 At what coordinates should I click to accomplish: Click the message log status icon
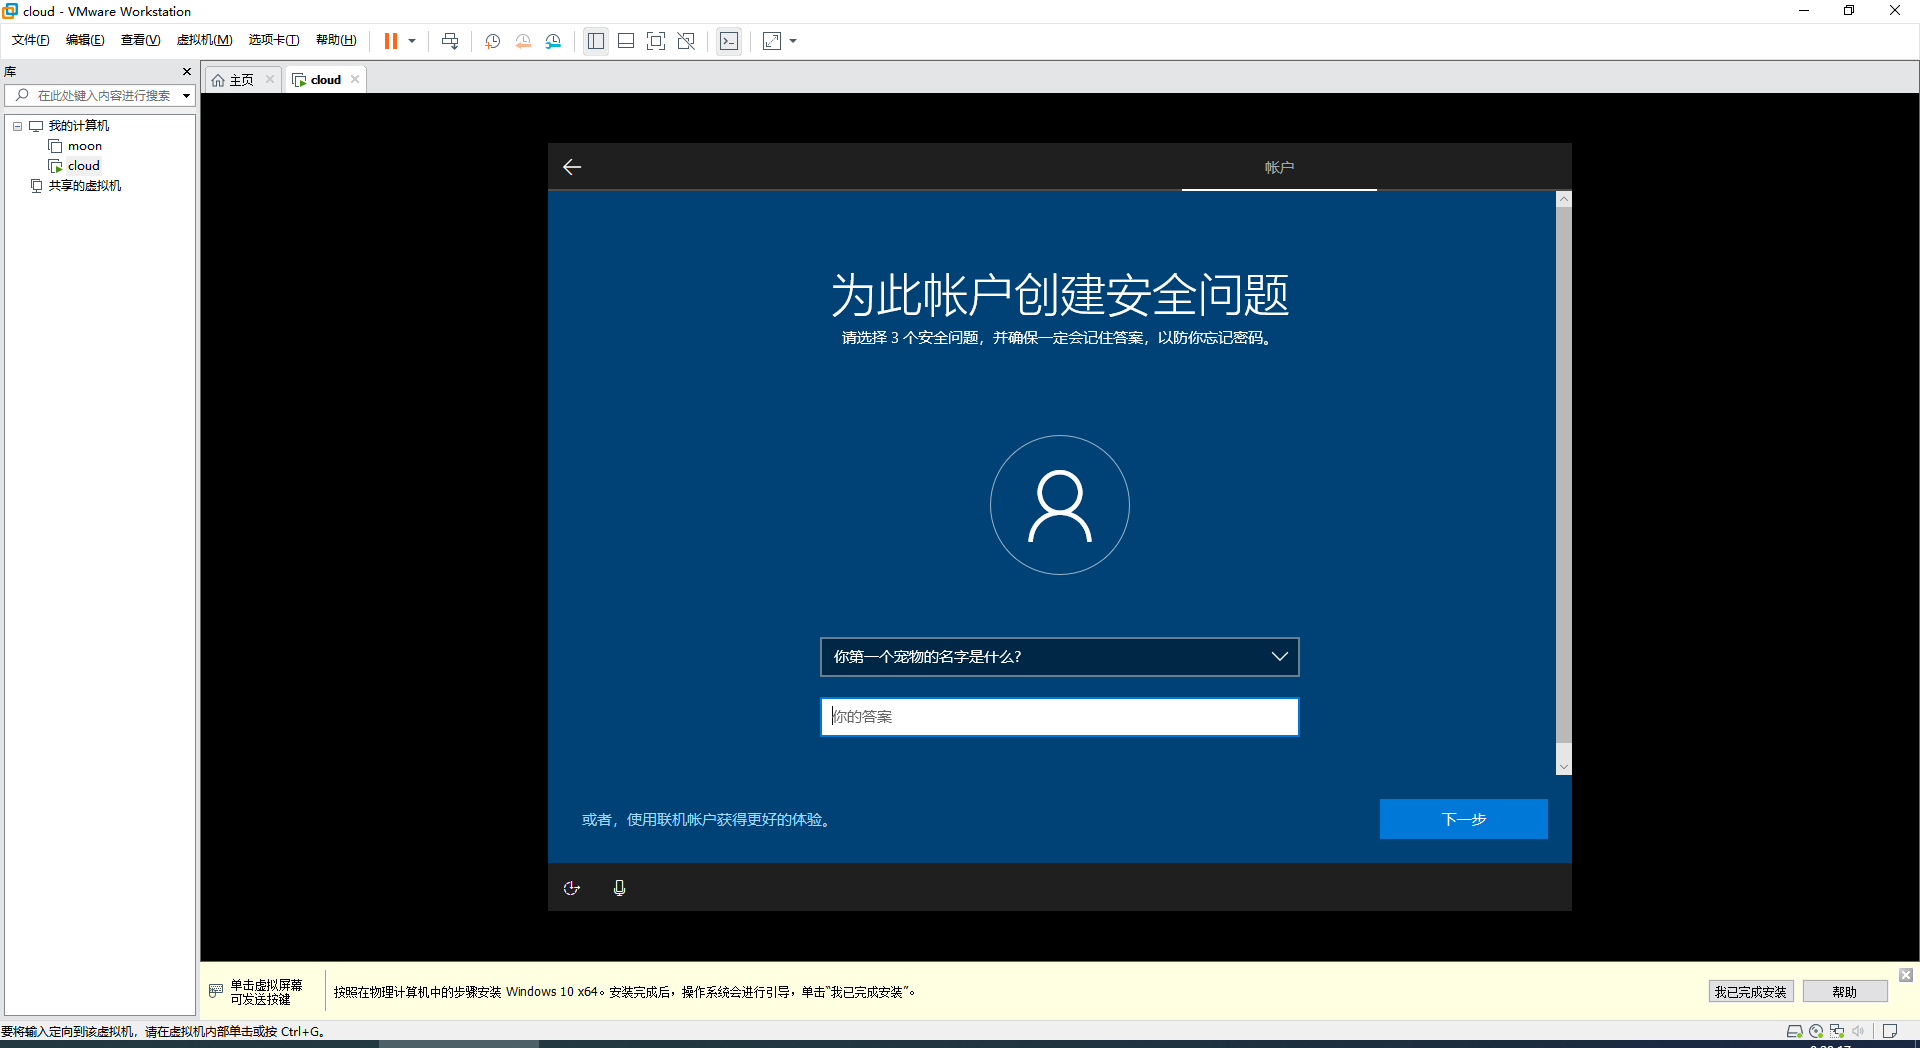coord(1890,1031)
